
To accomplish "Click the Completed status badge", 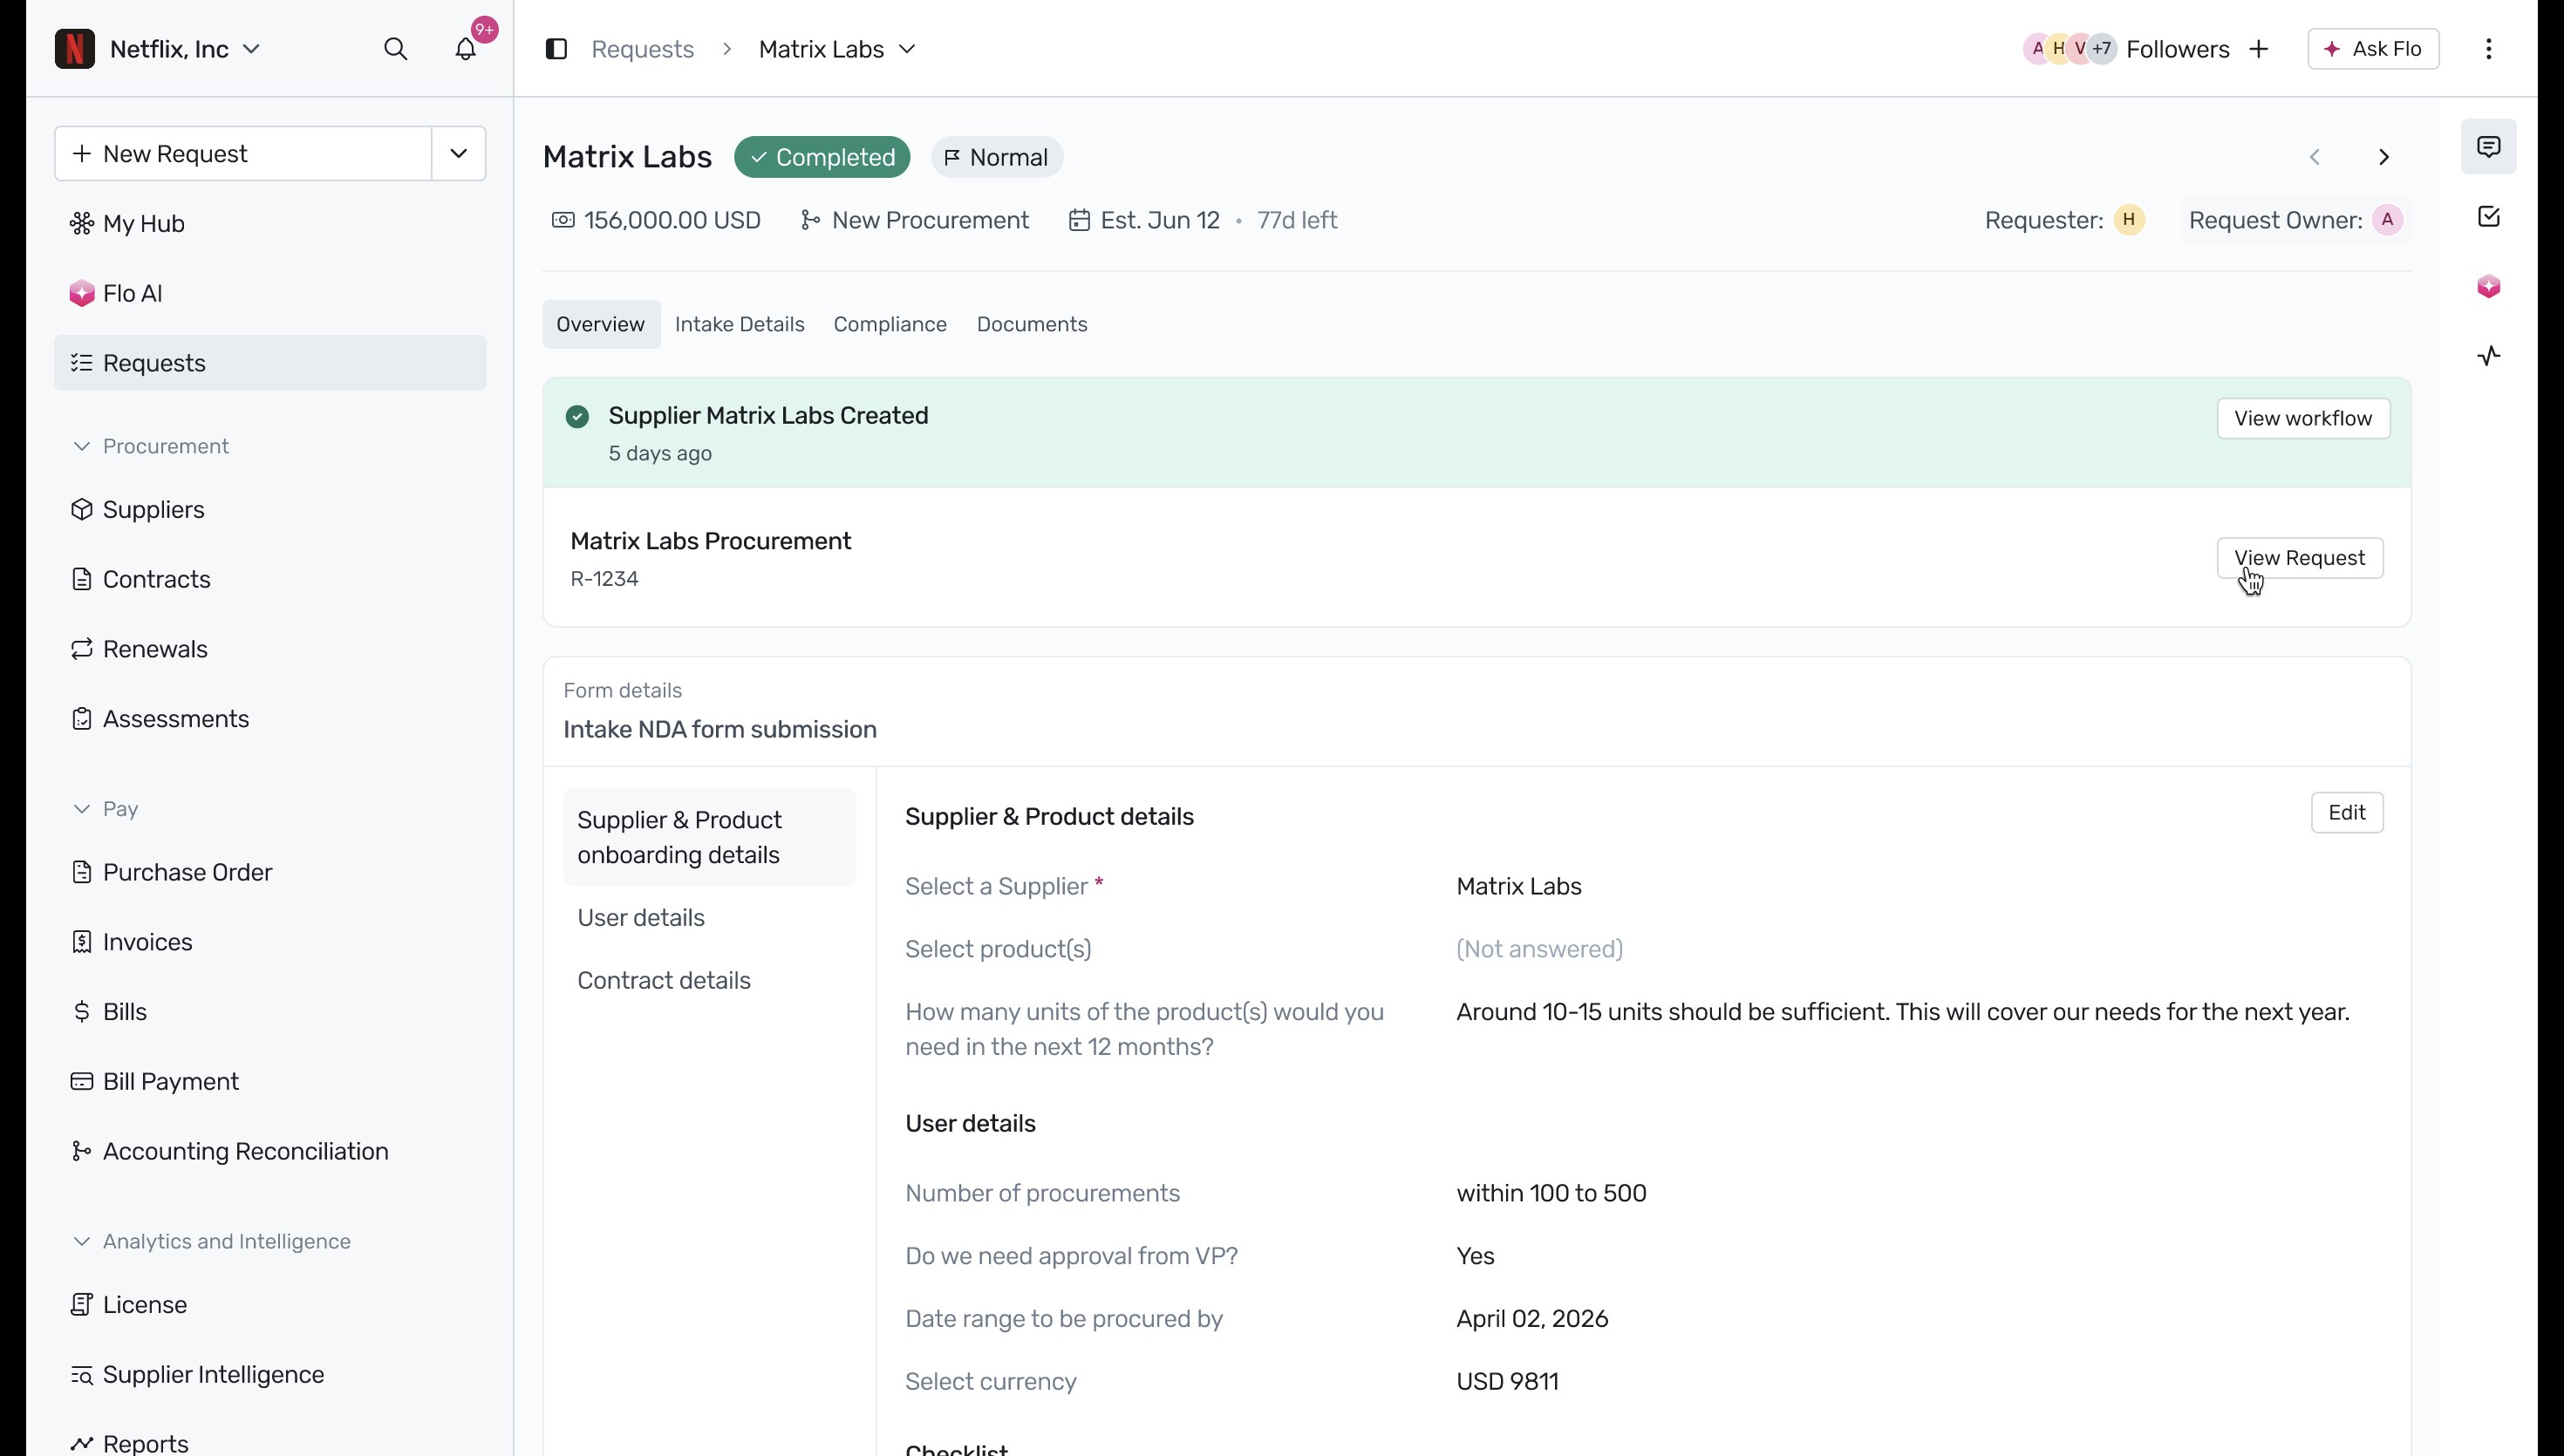I will pyautogui.click(x=822, y=157).
